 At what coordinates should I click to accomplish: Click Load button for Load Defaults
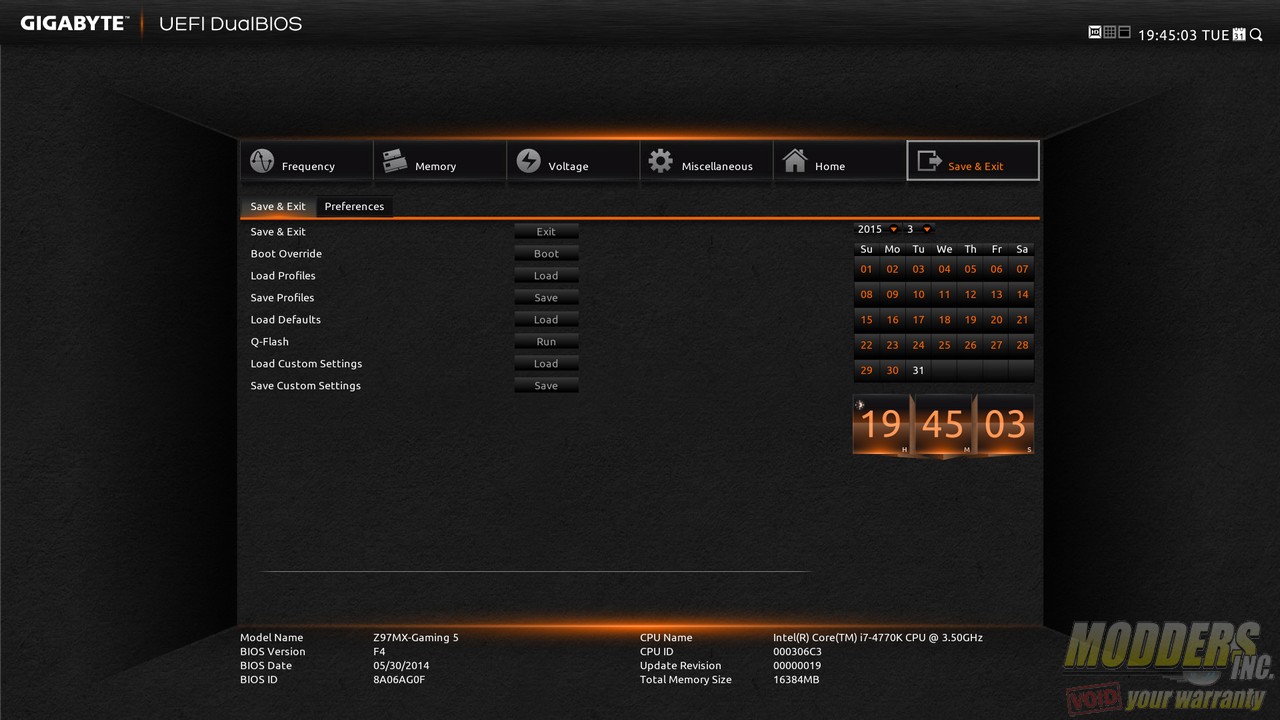tap(546, 320)
